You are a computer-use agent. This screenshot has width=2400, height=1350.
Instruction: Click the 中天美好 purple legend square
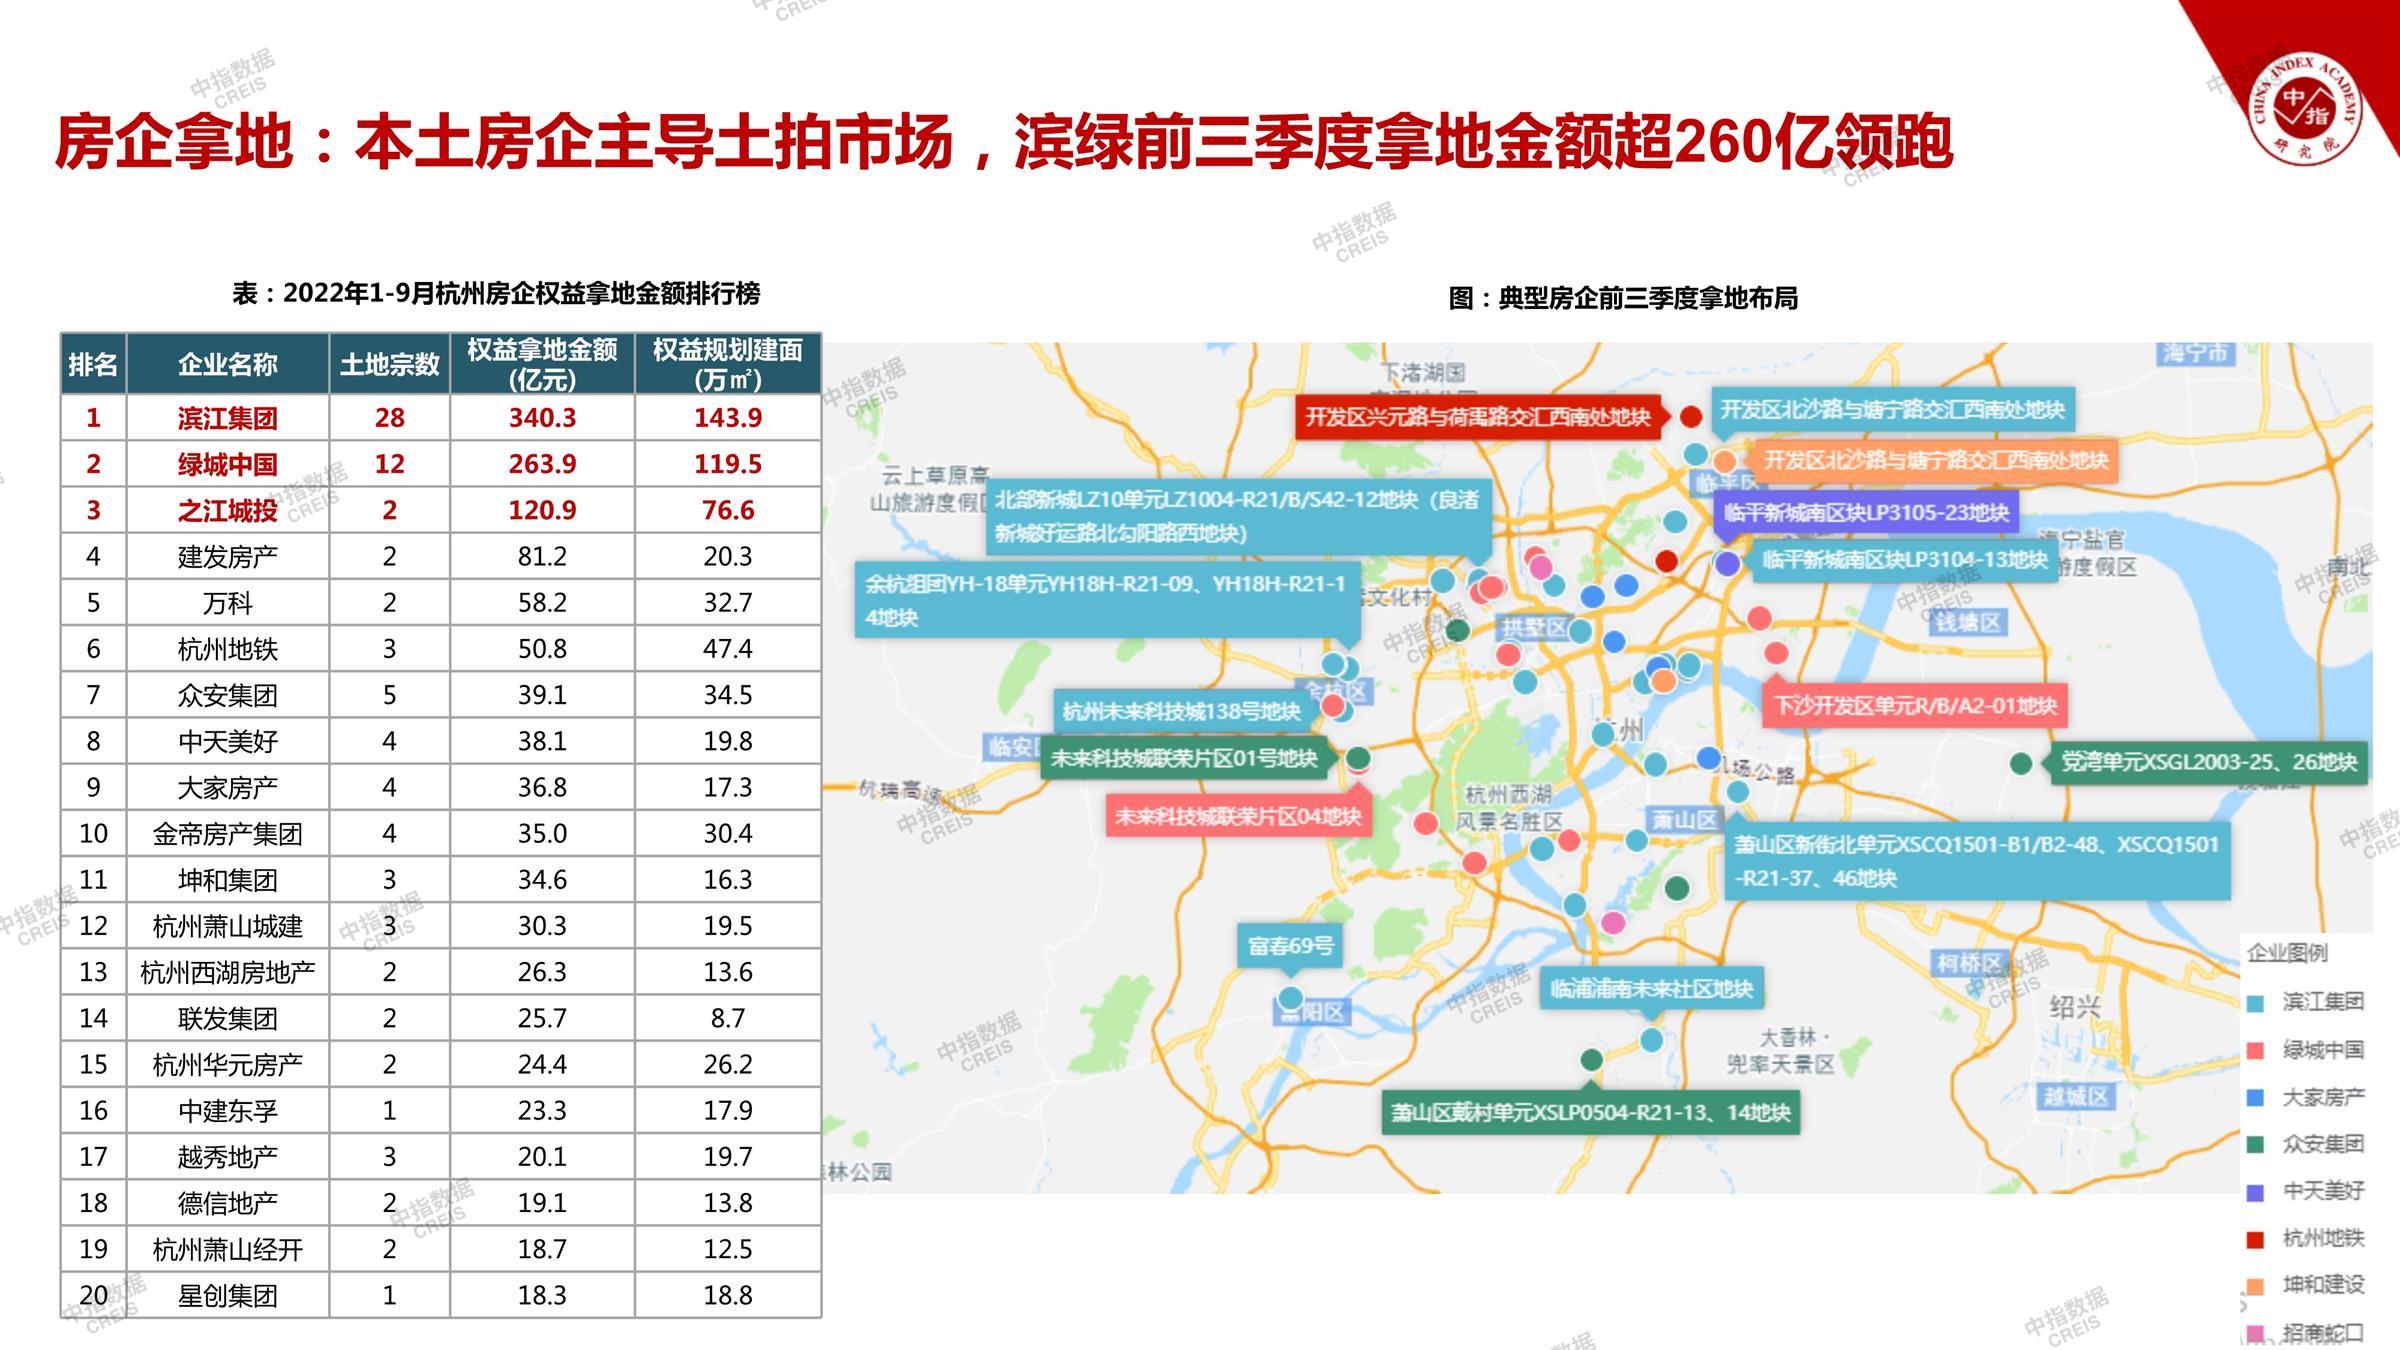pos(2255,1192)
